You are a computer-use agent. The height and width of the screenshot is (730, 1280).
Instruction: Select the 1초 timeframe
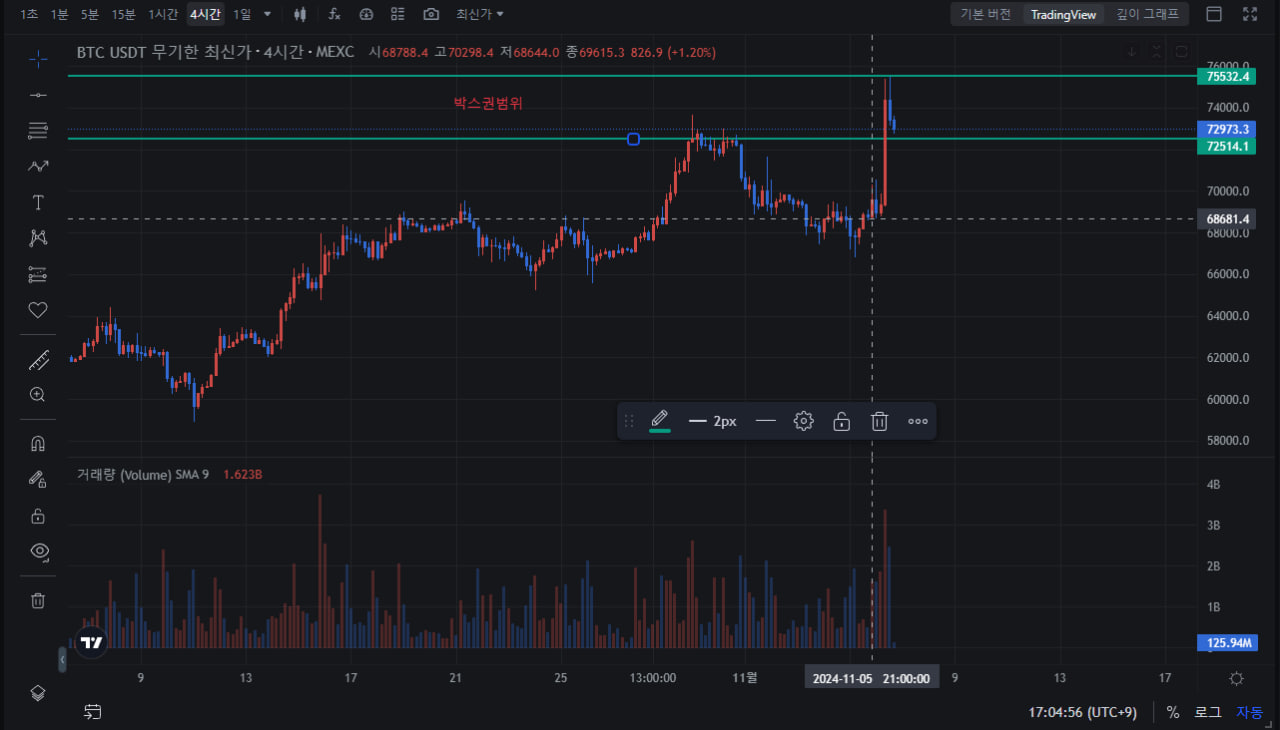click(x=29, y=14)
